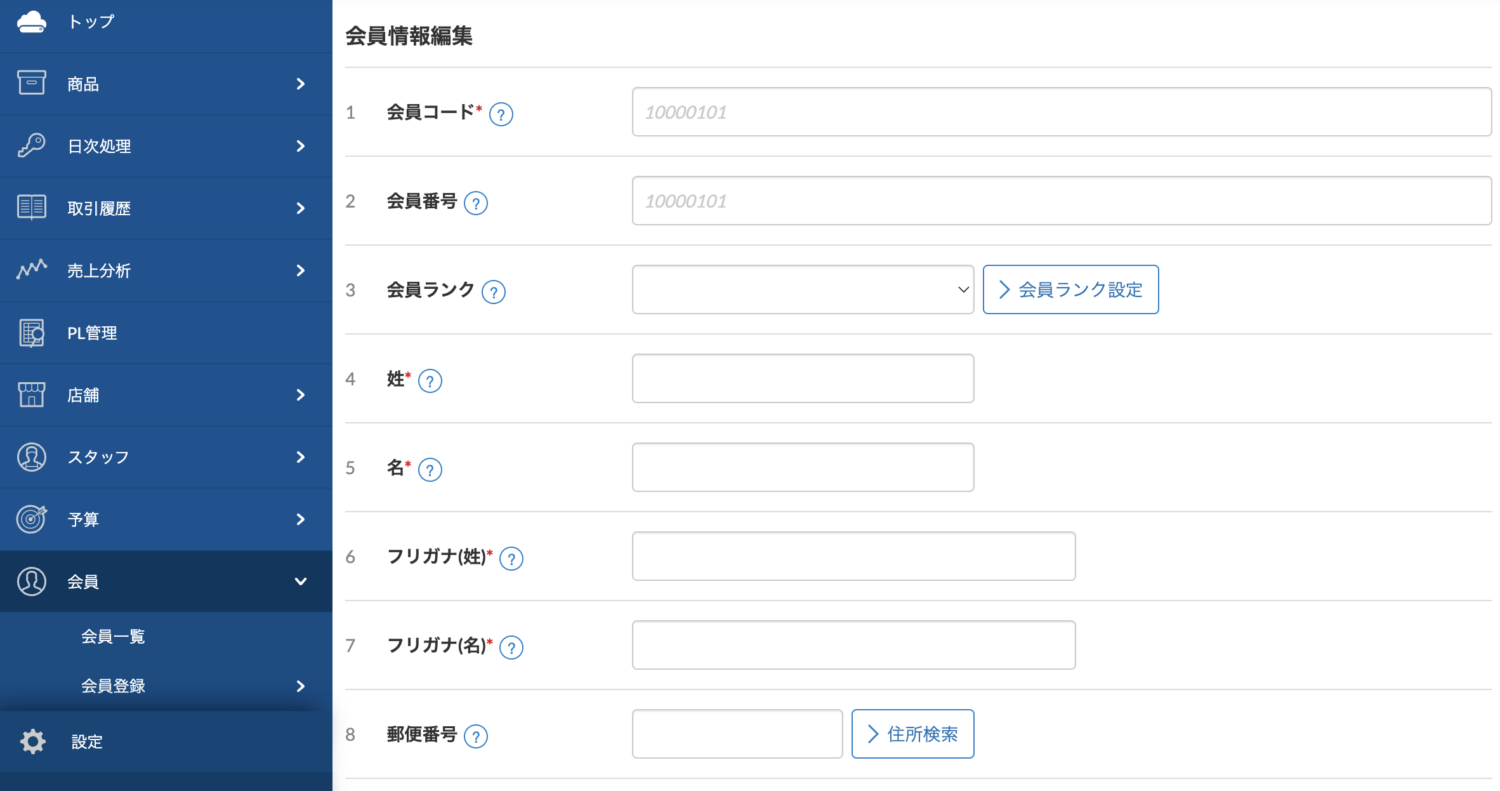Collapse the 会員 sidebar section
Viewport: 1500px width, 791px height.
click(299, 581)
